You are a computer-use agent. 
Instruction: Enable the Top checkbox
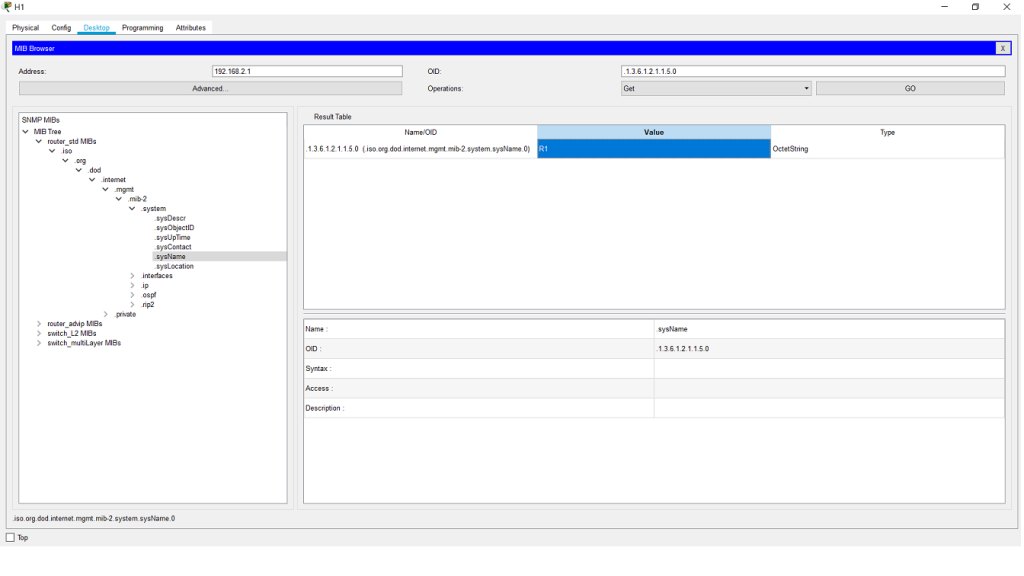[x=11, y=538]
